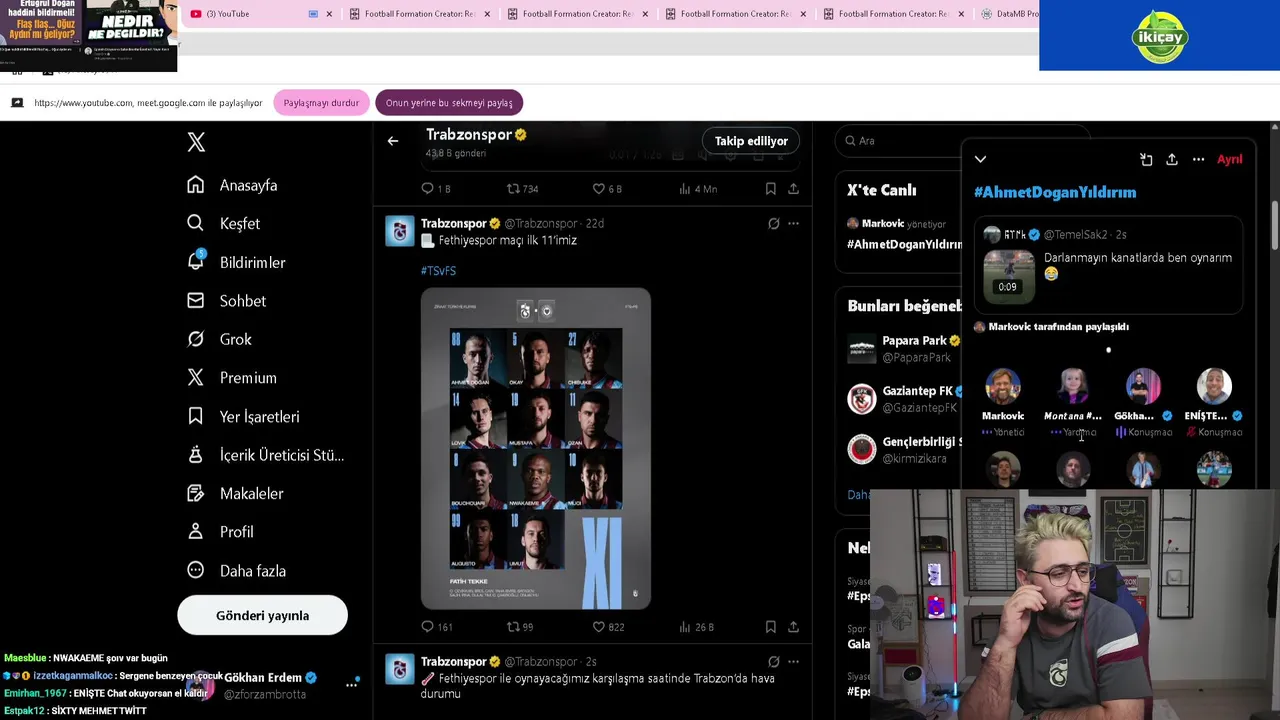Screen dimensions: 1280x720
Task: Share the post with 734 reposts
Action: 793,188
